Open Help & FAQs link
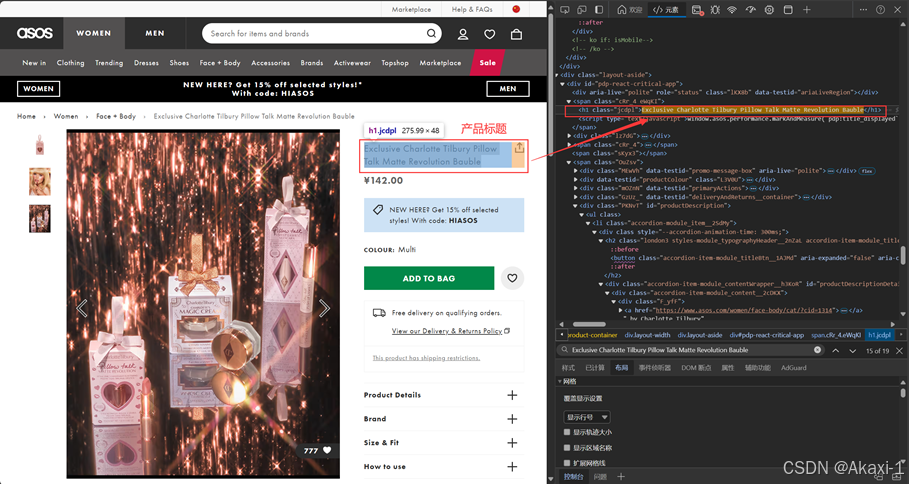The height and width of the screenshot is (484, 909). pos(472,9)
